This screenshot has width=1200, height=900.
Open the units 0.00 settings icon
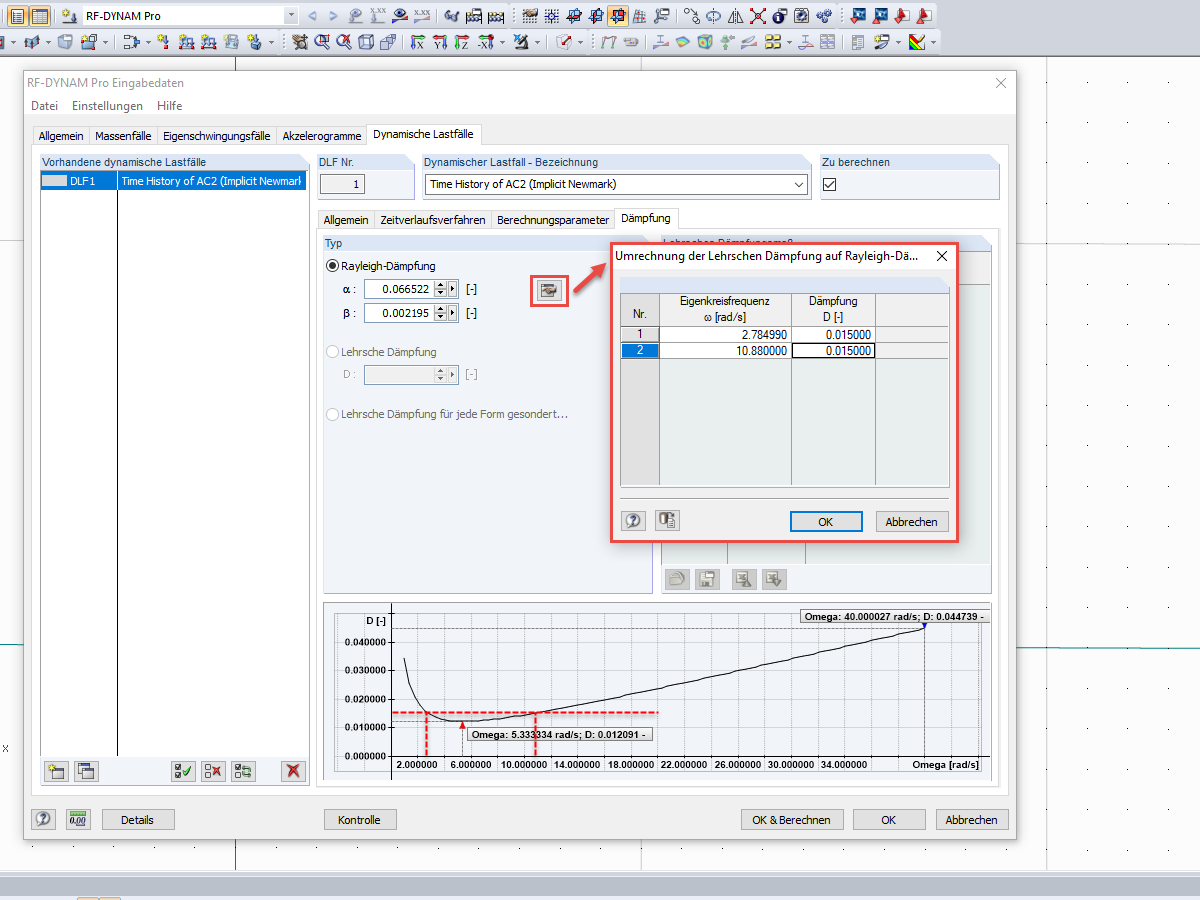tap(78, 819)
